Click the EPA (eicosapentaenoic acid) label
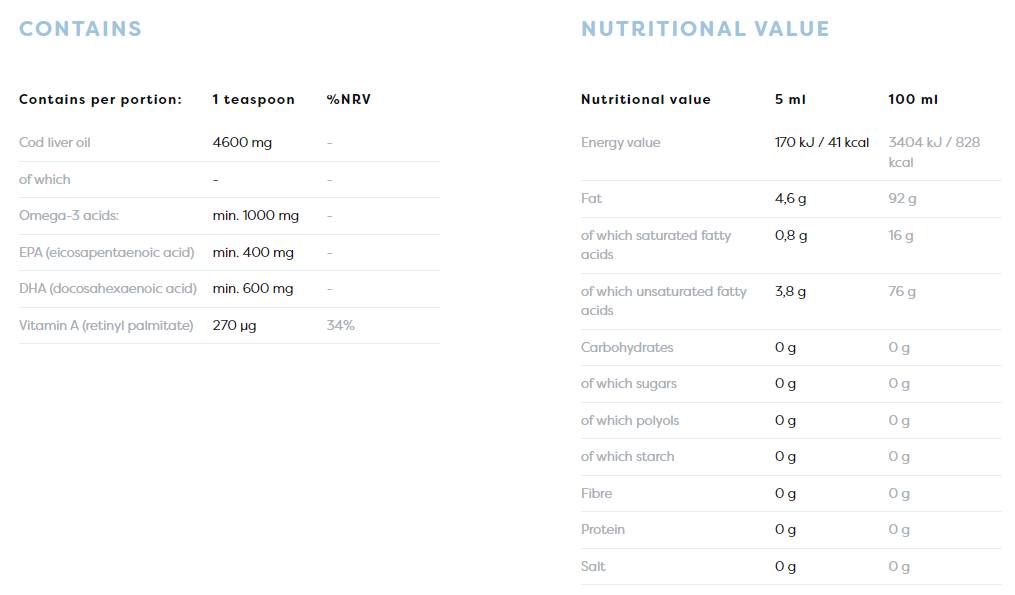This screenshot has width=1015, height=595. click(106, 252)
